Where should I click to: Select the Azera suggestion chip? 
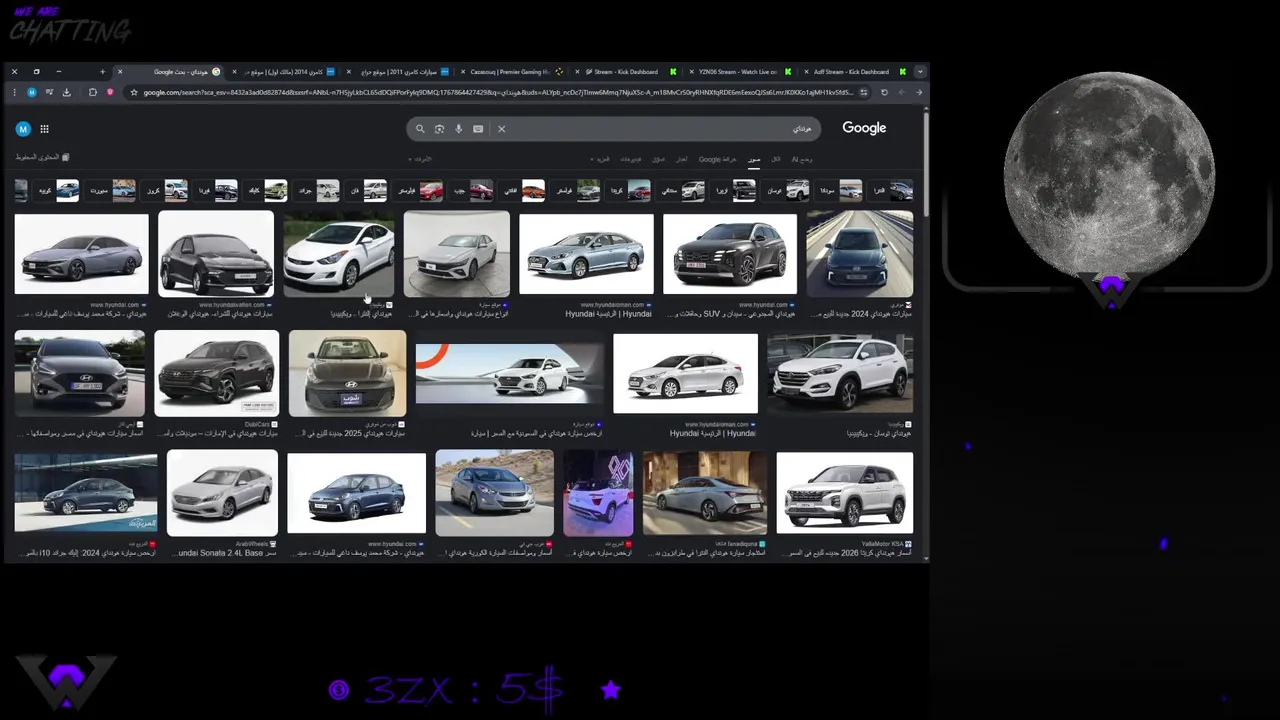pos(733,190)
